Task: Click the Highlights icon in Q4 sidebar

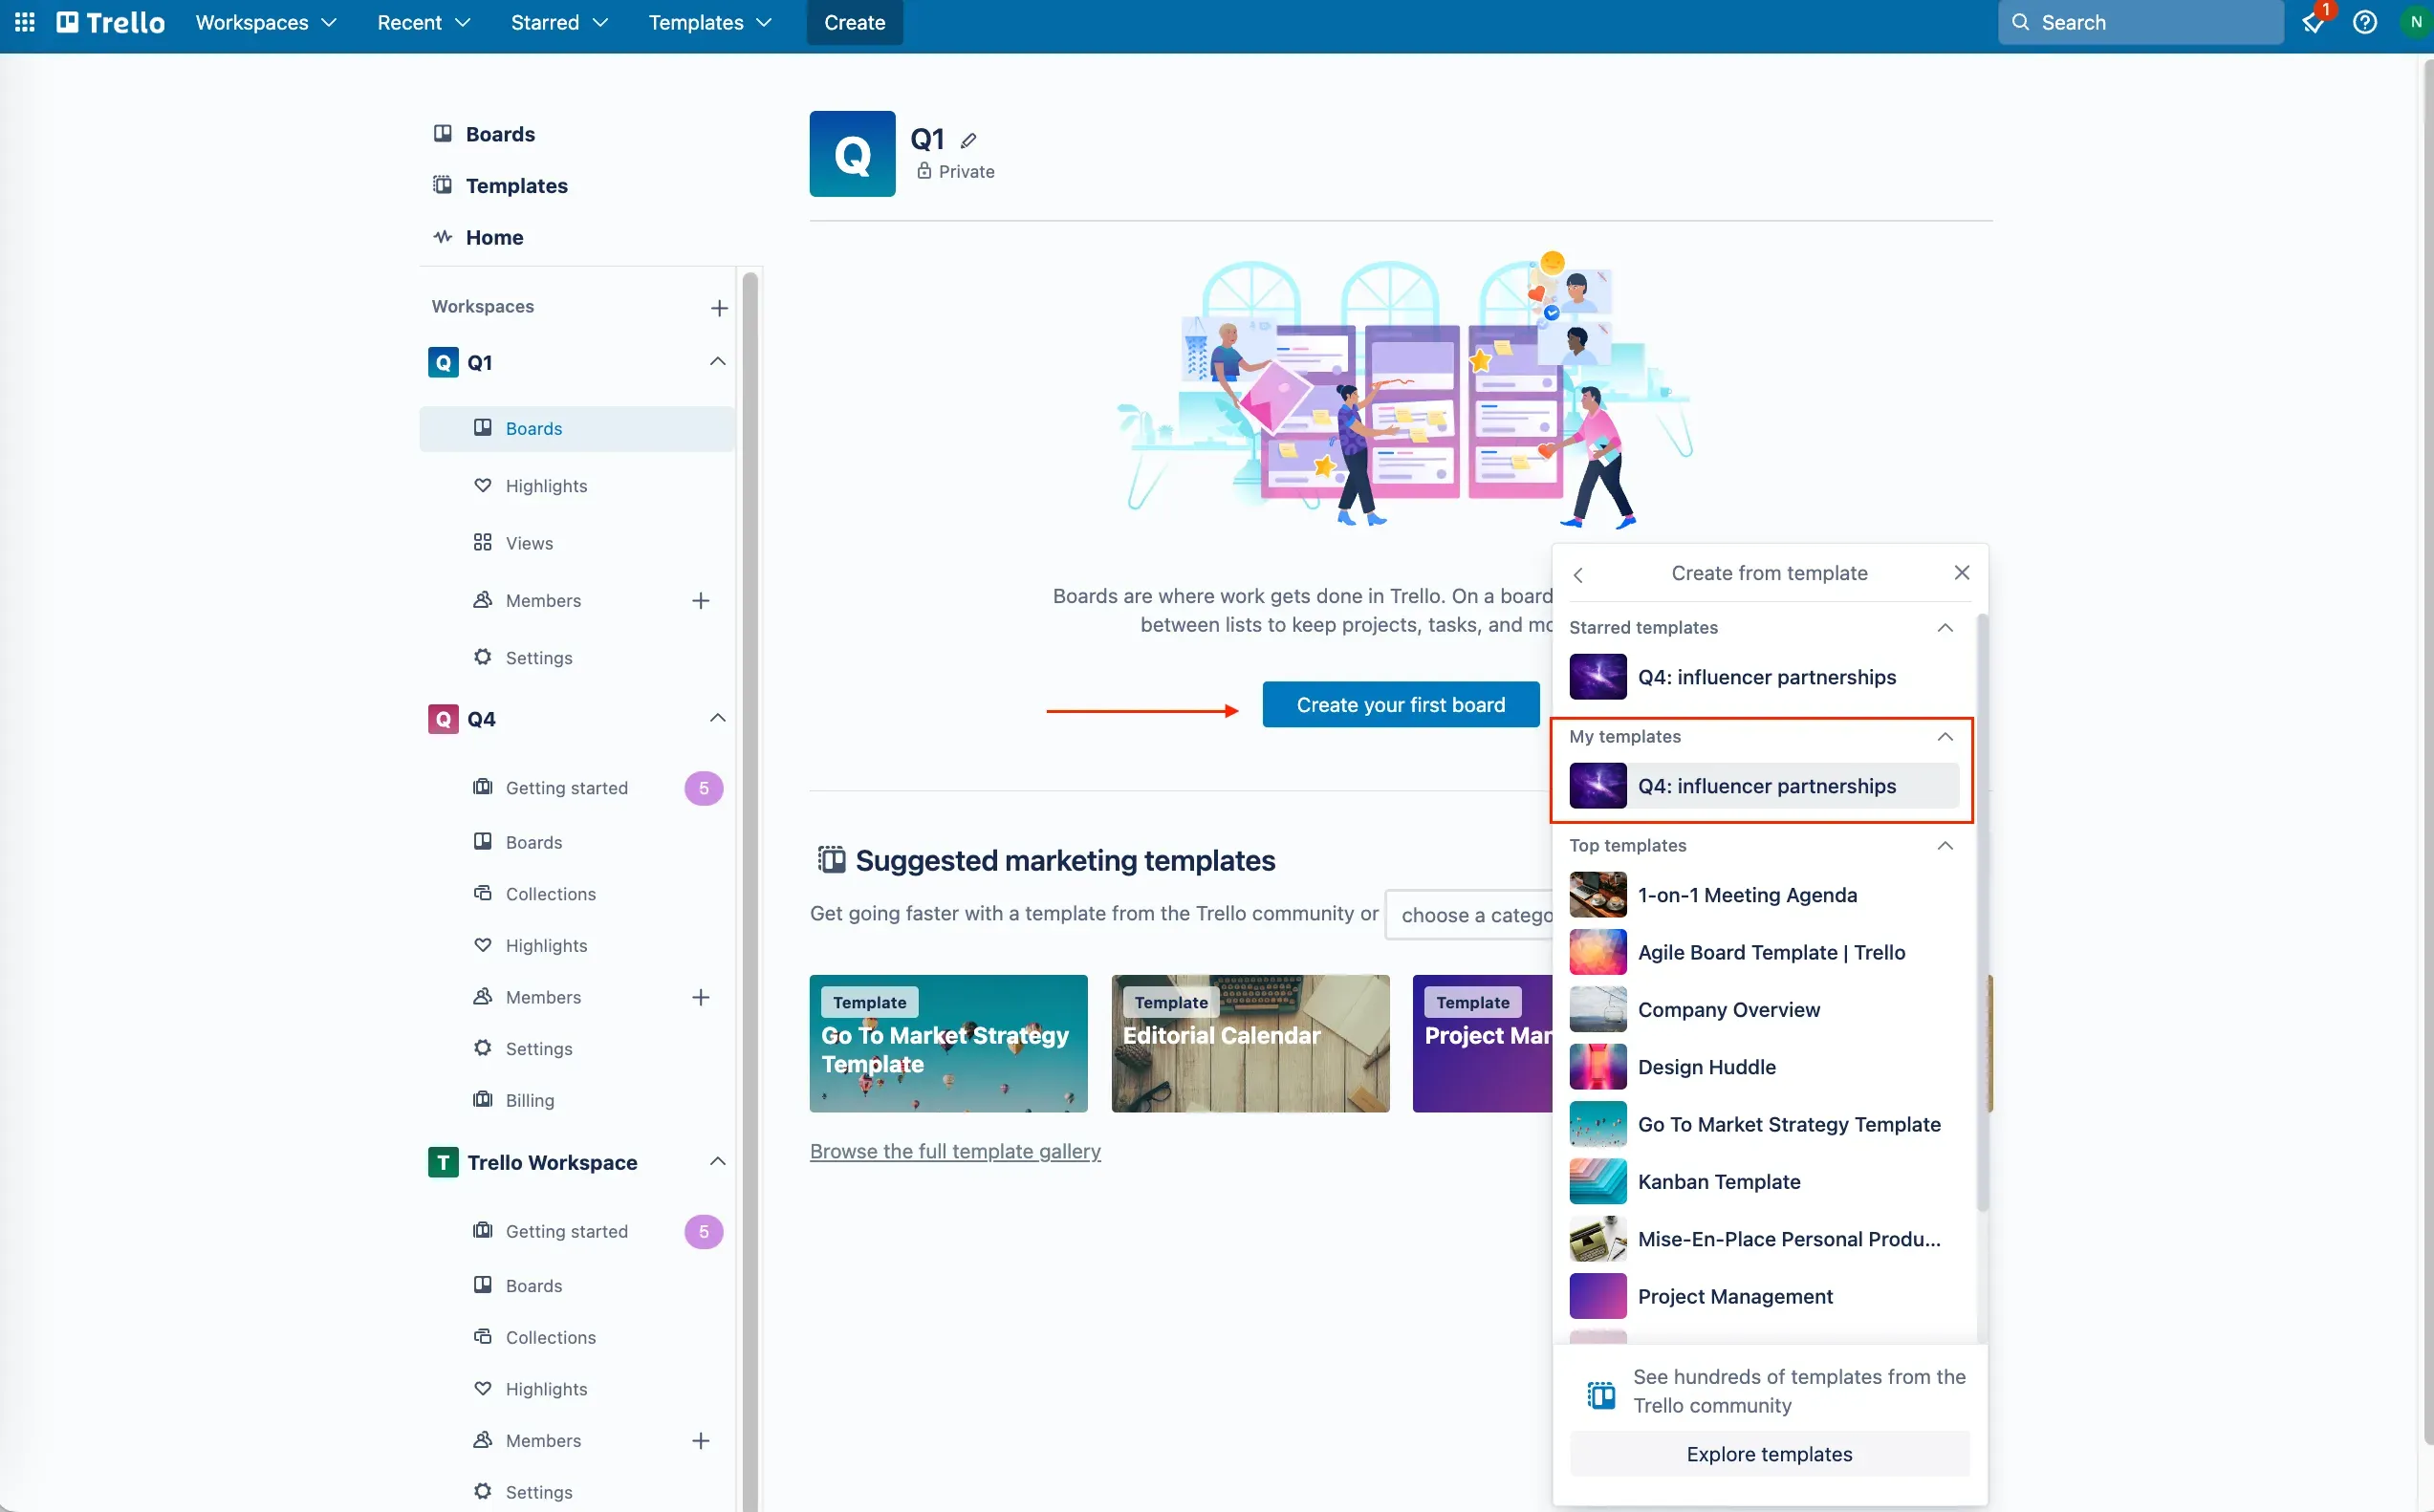Action: click(x=483, y=944)
